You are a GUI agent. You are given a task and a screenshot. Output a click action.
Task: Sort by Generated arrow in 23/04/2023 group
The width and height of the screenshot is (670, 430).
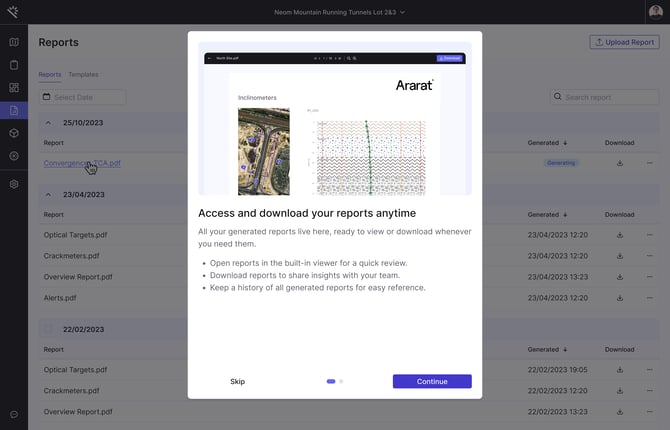(x=565, y=215)
